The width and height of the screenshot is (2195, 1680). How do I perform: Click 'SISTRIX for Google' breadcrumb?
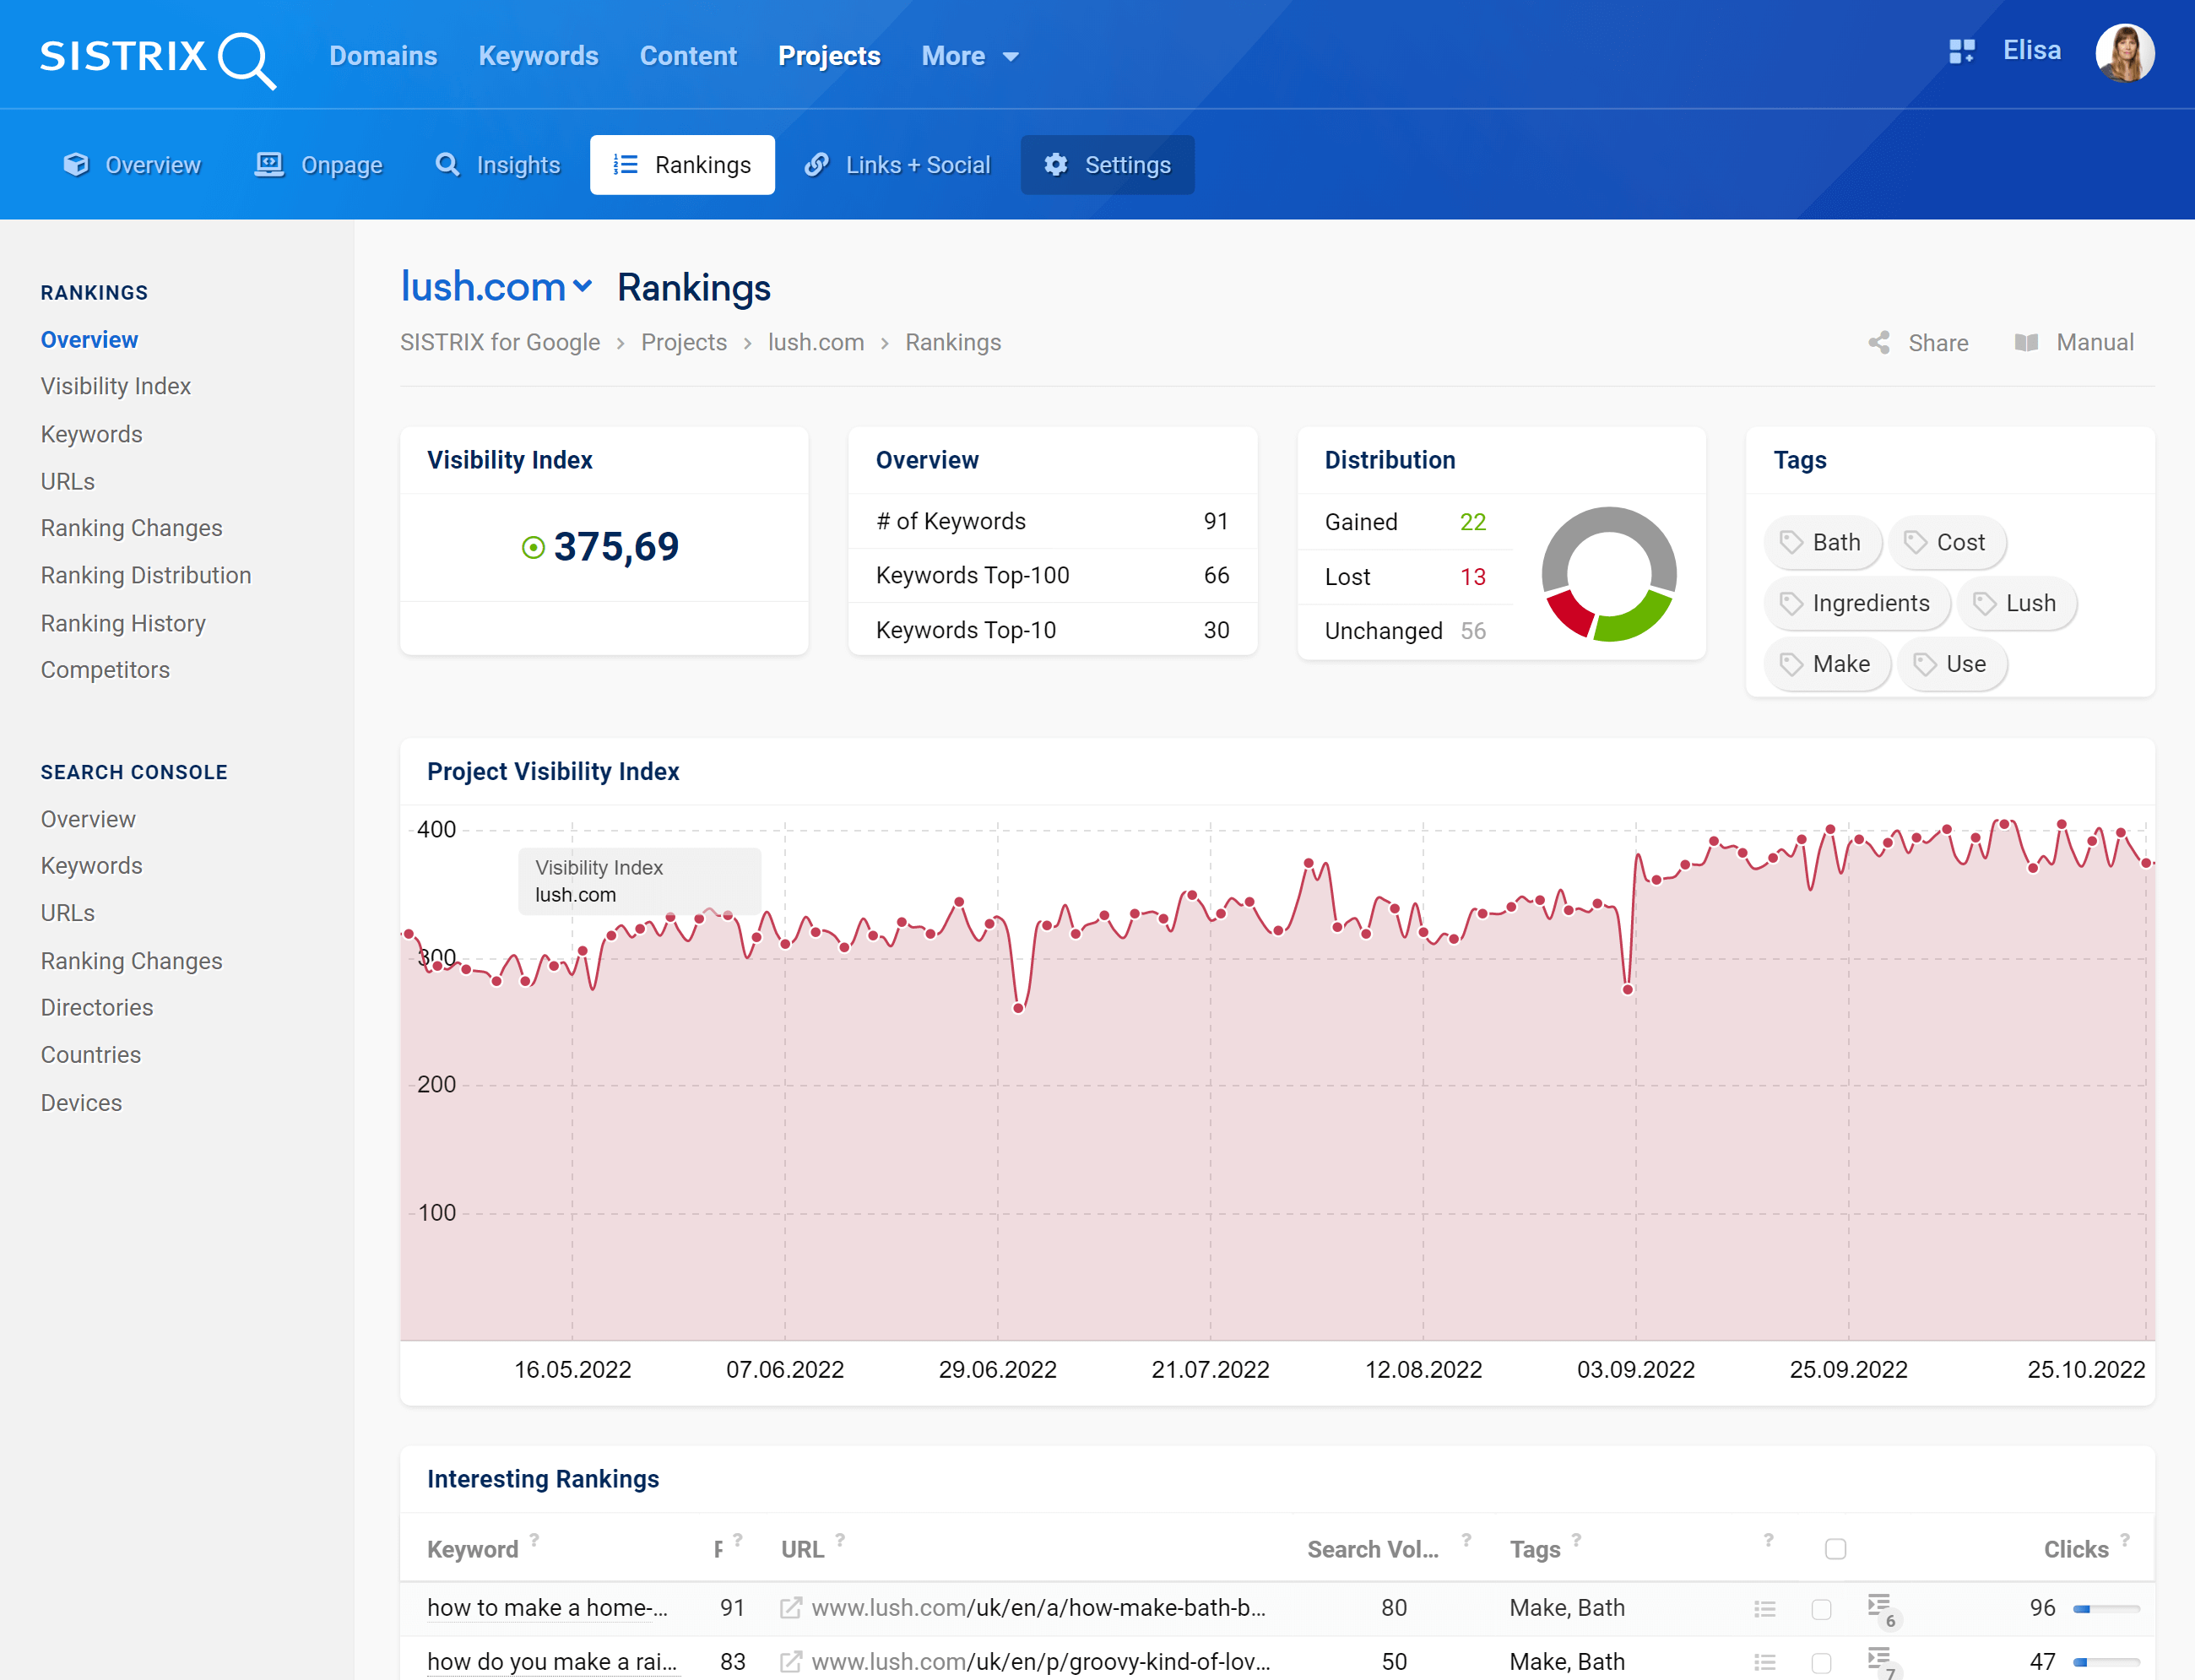click(x=500, y=343)
